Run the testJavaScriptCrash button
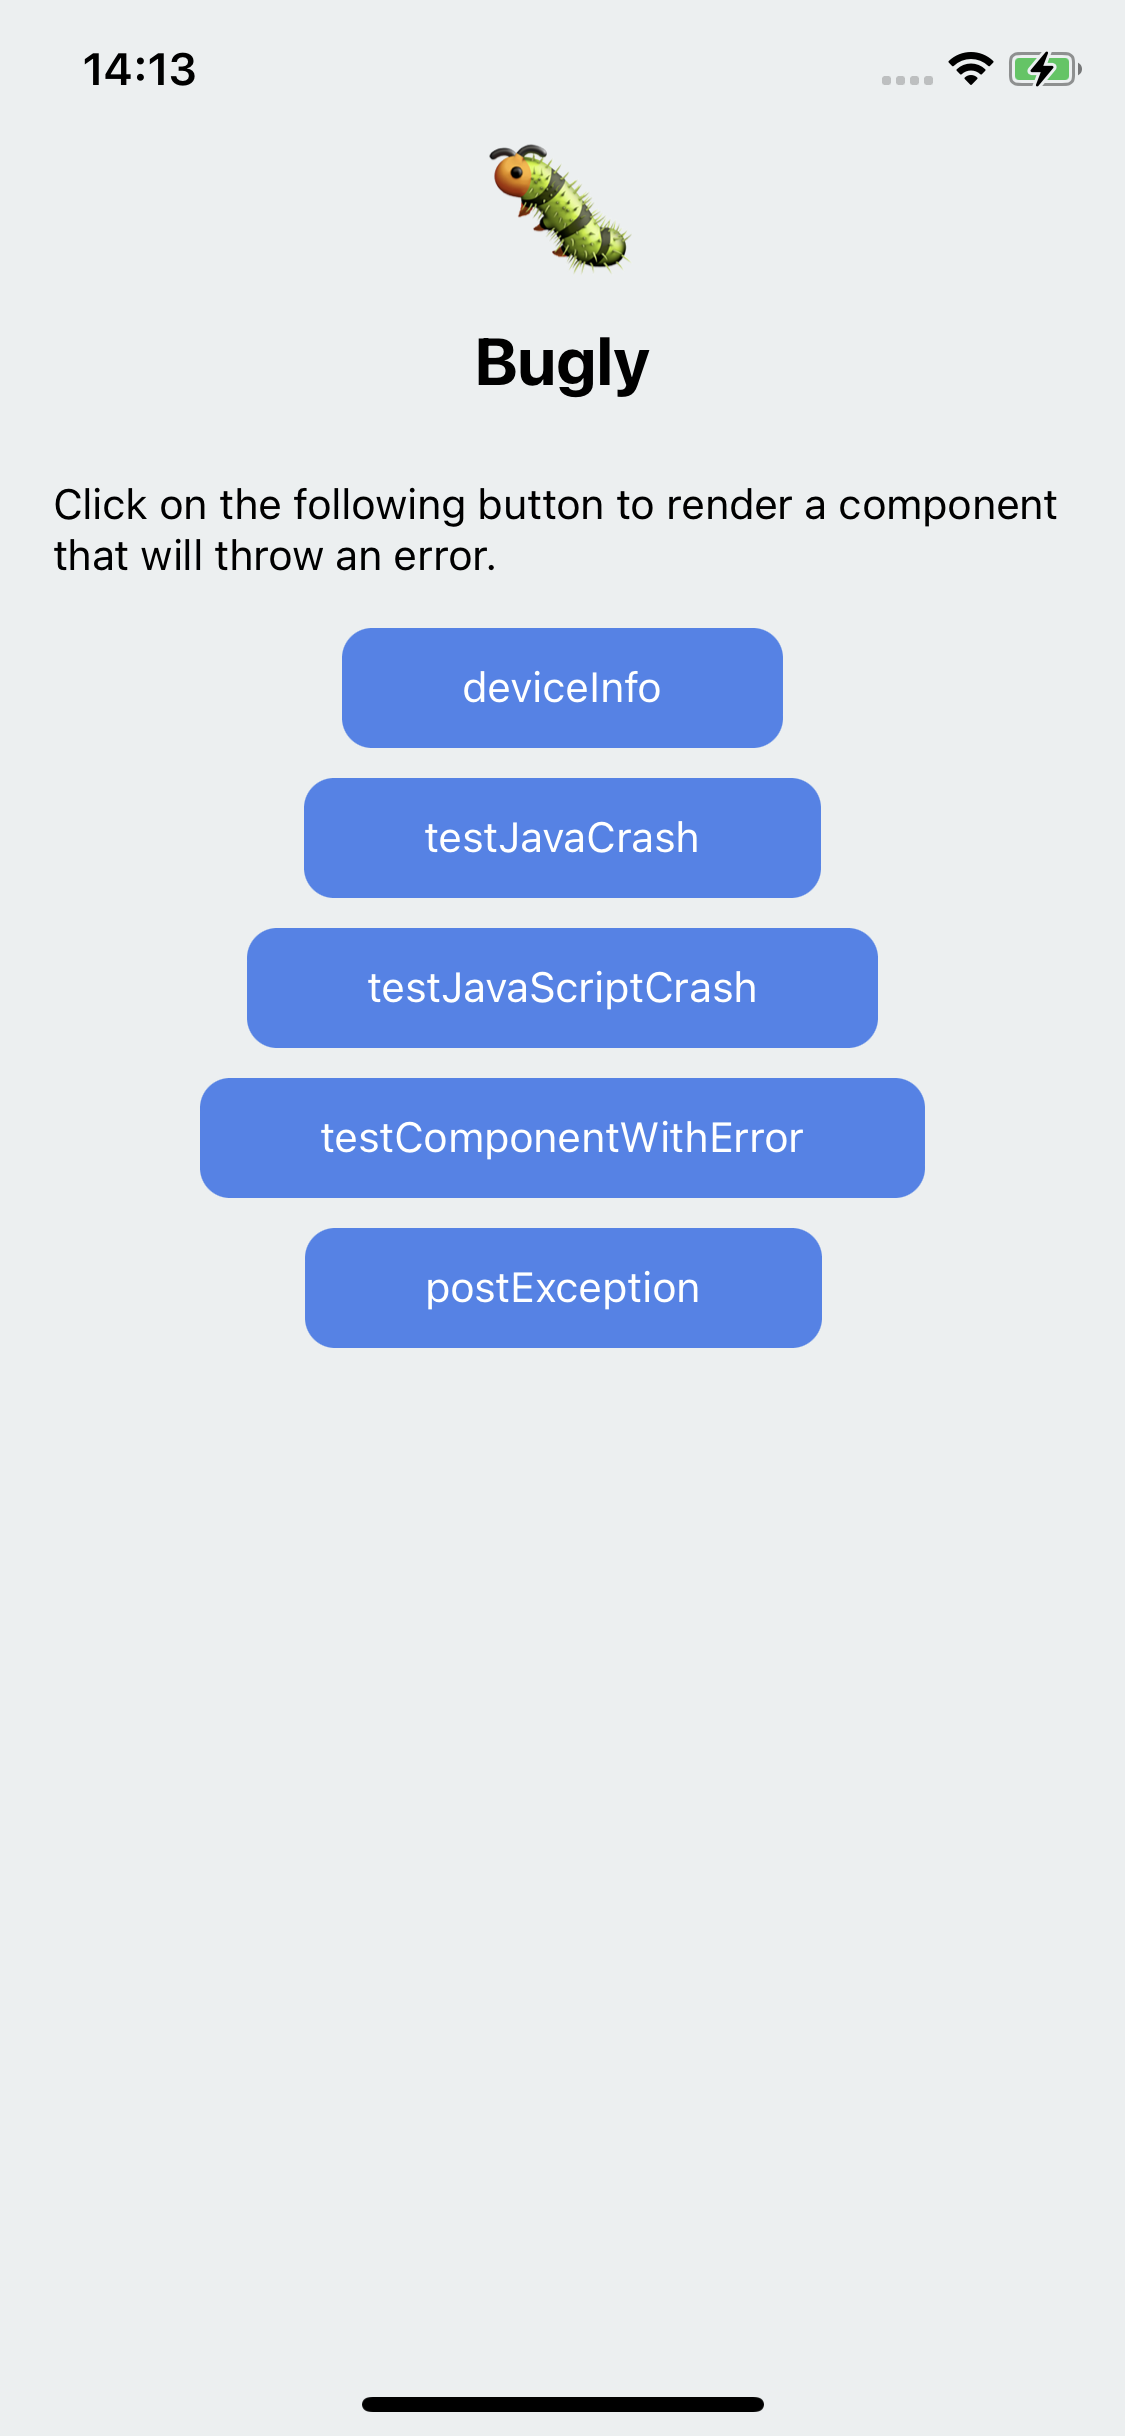 (562, 988)
